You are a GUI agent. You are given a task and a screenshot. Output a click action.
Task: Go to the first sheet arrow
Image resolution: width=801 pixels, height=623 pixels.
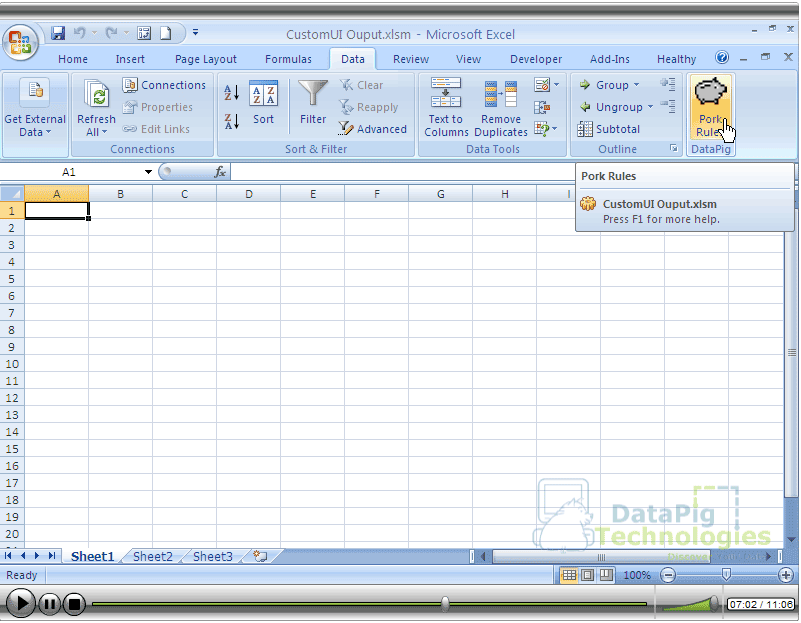[8, 556]
